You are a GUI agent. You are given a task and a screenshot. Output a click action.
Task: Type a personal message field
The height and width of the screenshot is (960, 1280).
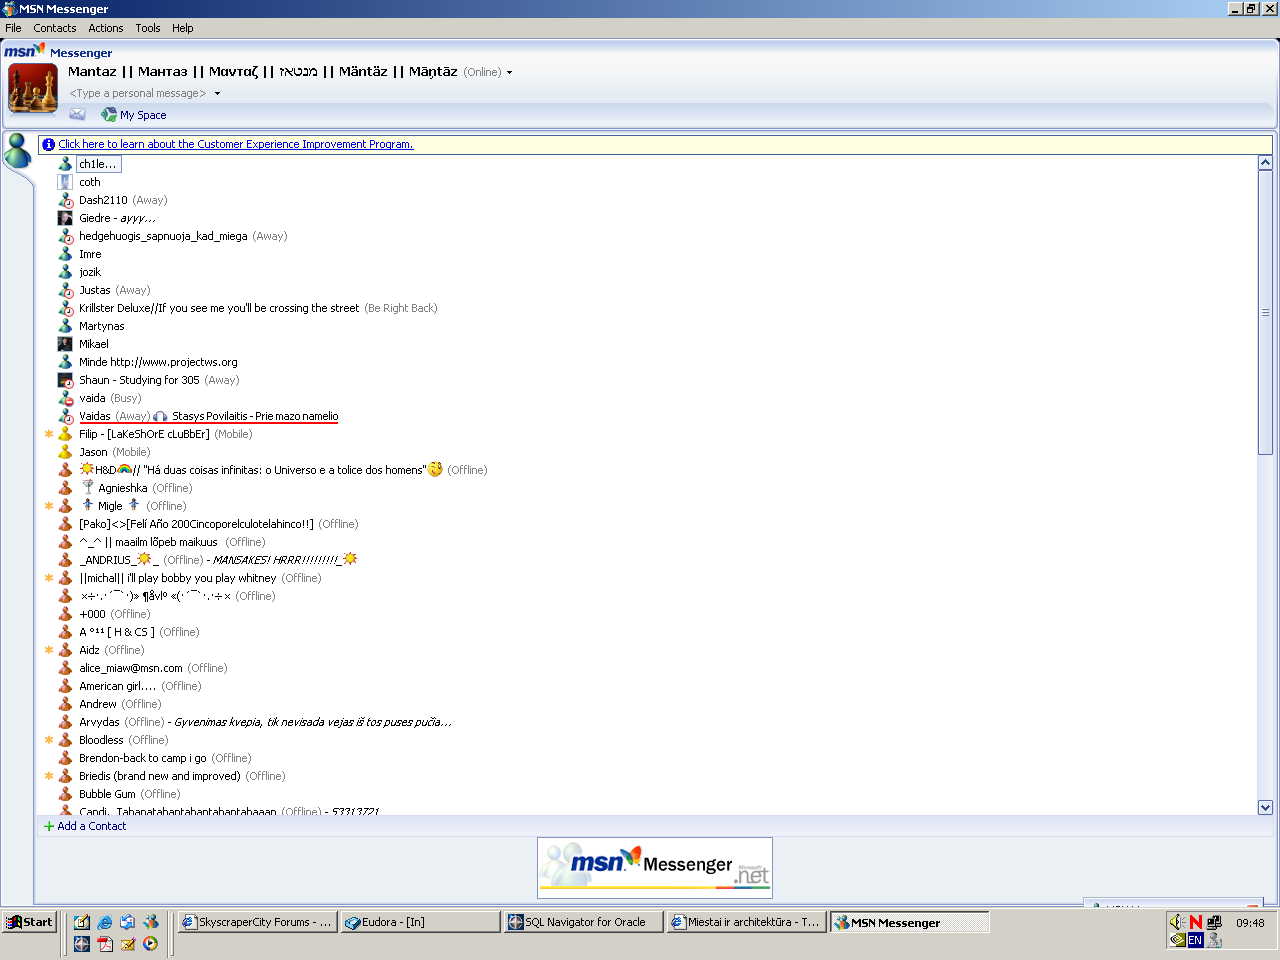(138, 94)
